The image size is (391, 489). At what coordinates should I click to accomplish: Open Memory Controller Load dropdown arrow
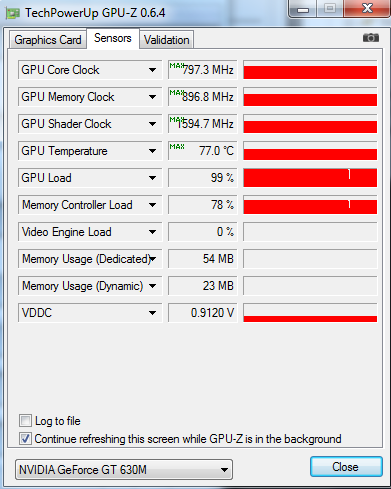(153, 205)
